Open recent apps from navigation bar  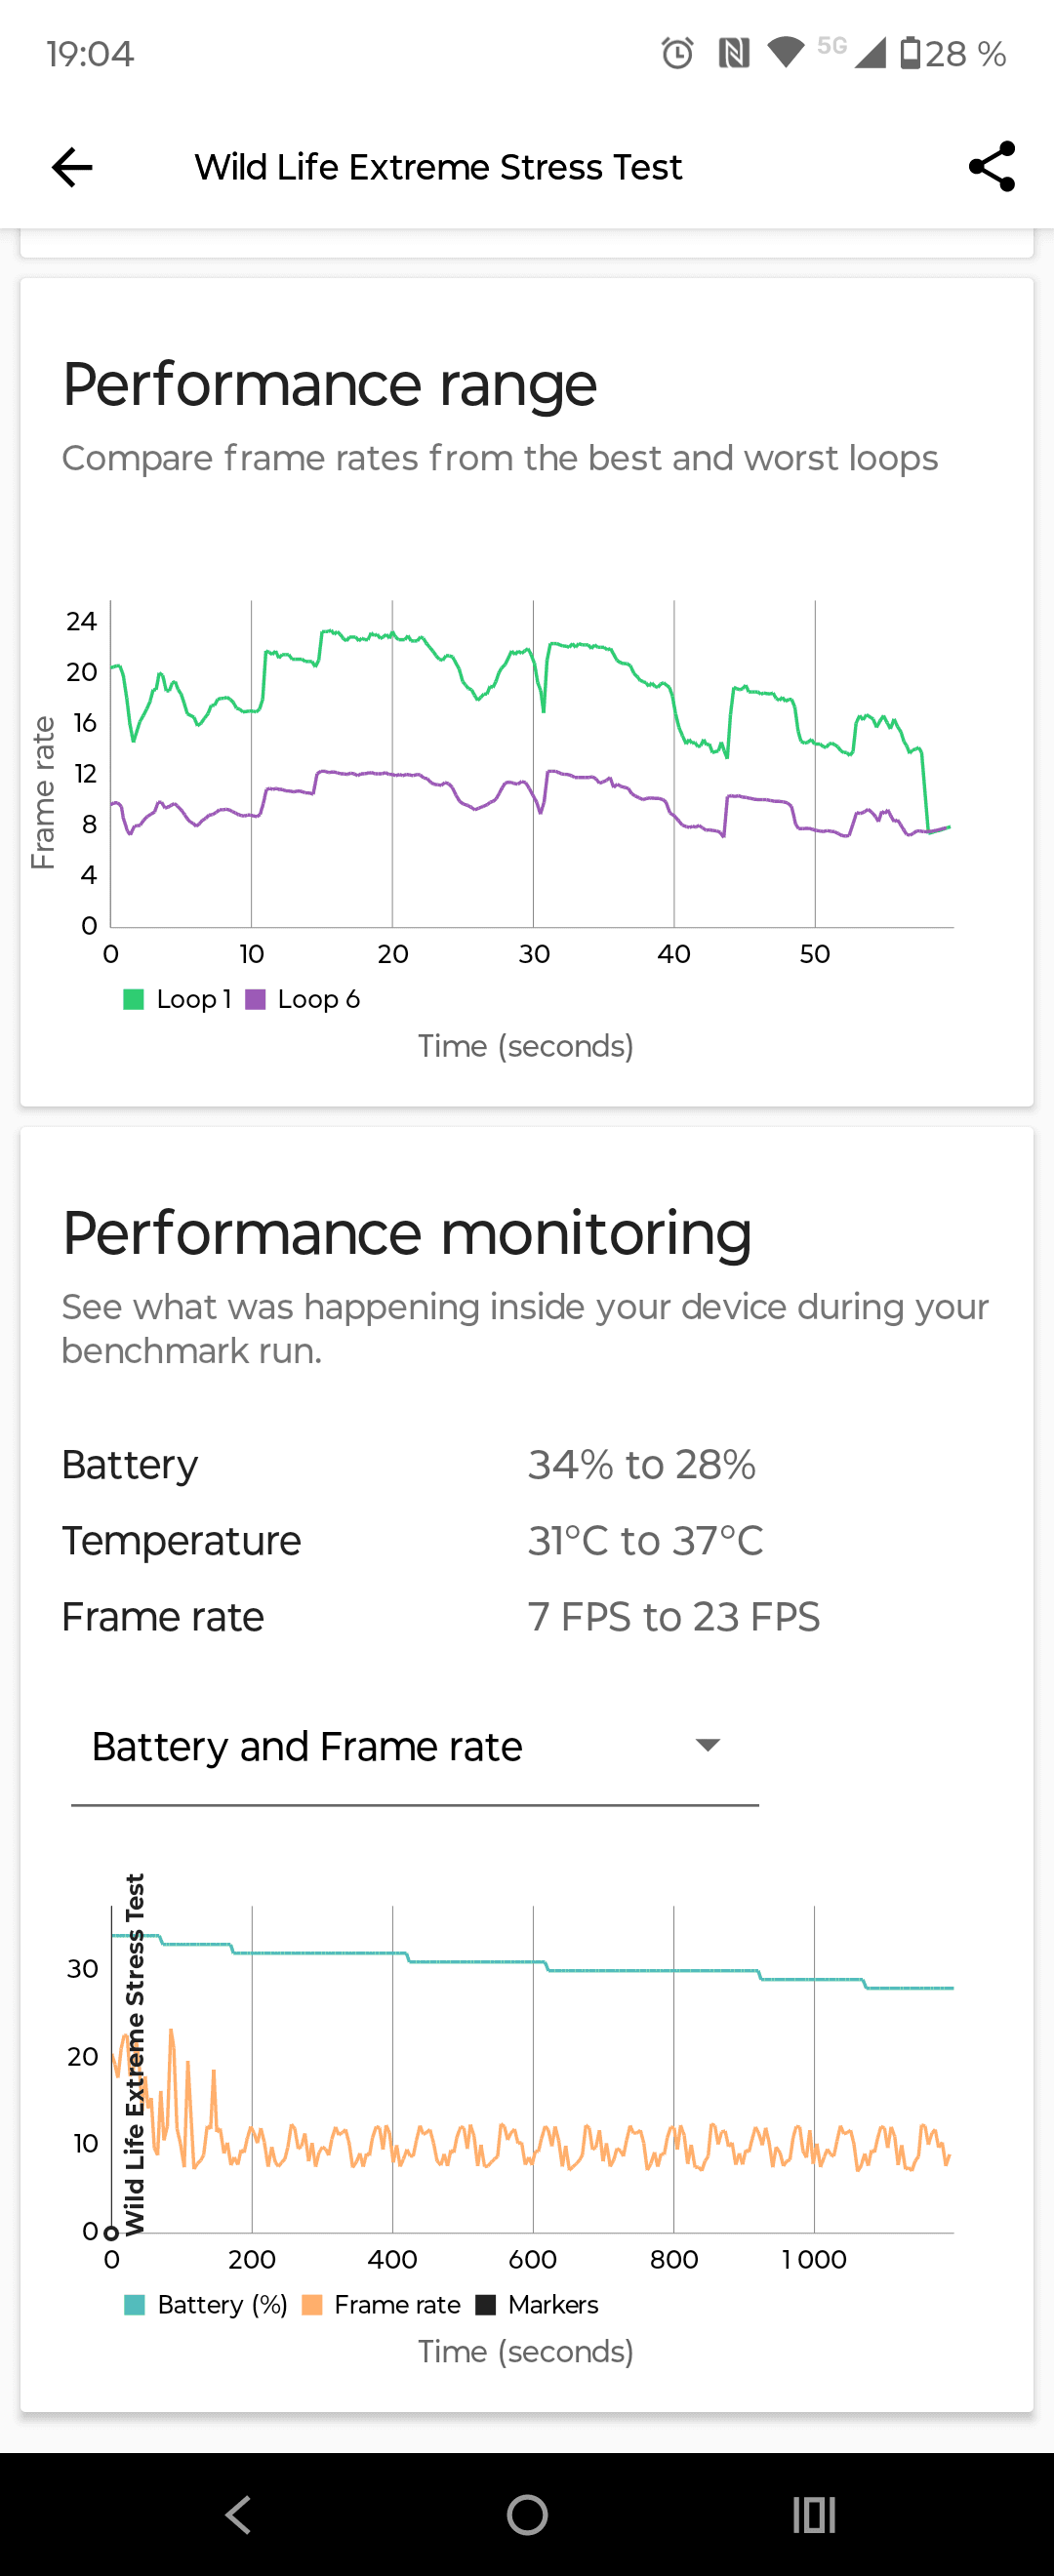[813, 2514]
